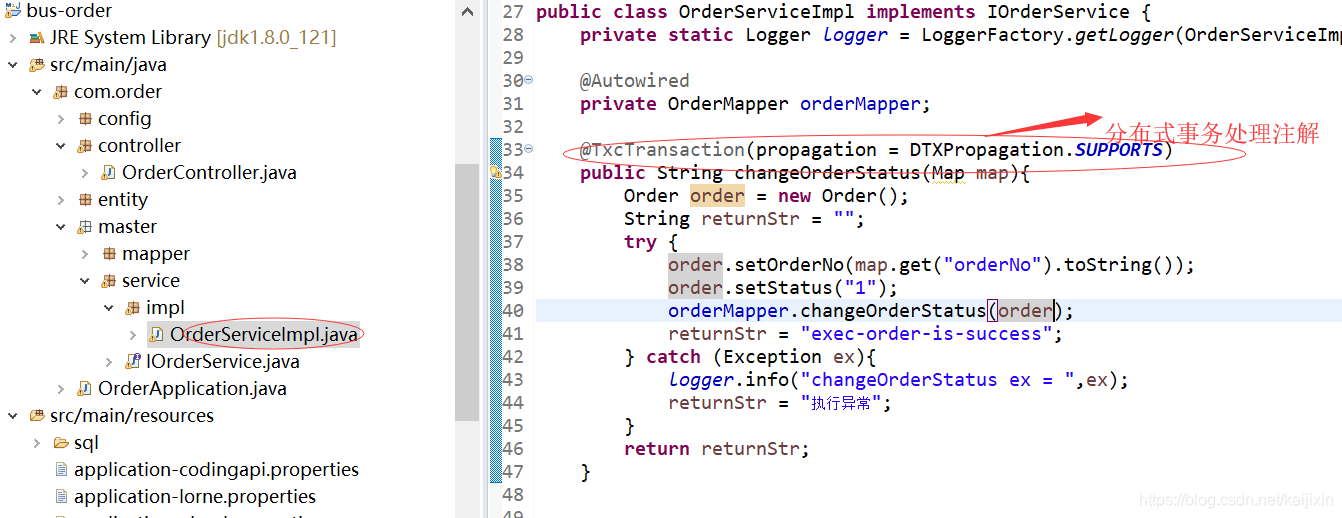Viewport: 1342px width, 518px height.
Task: Select application-lorne.properties file
Action: 195,497
